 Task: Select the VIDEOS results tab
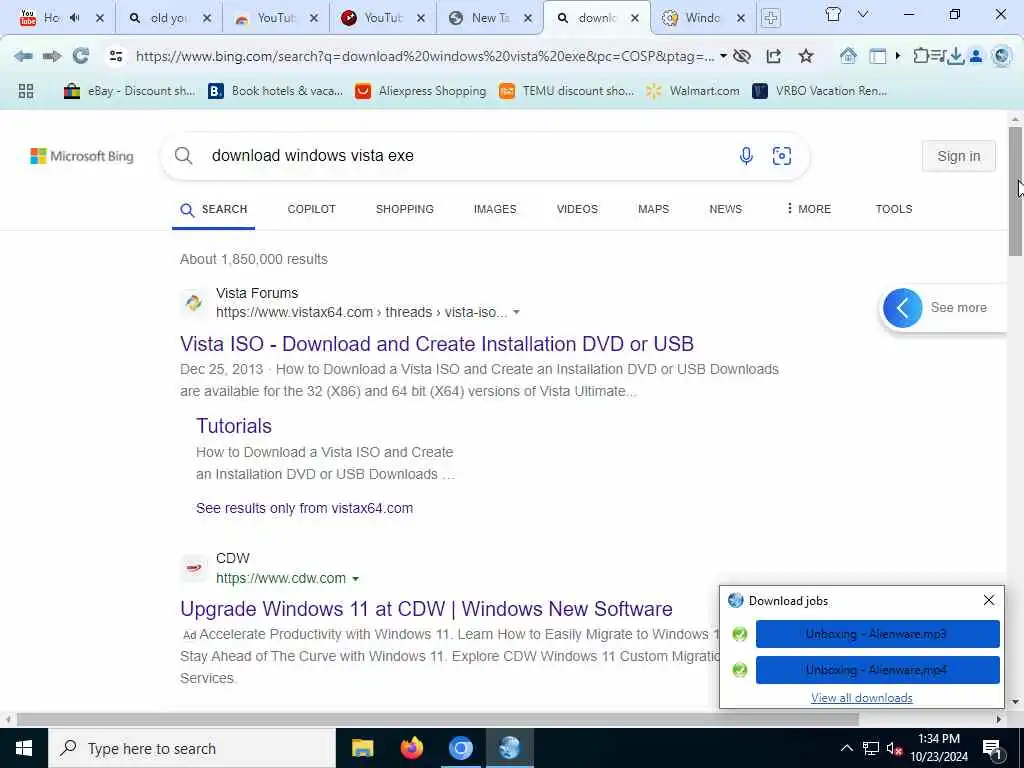(577, 209)
